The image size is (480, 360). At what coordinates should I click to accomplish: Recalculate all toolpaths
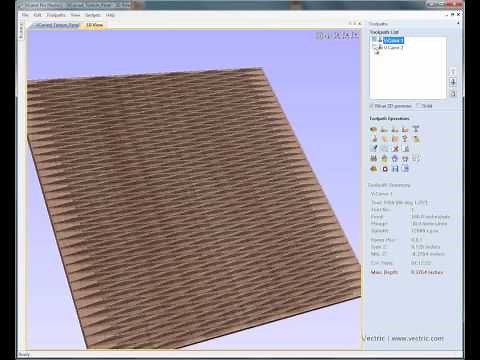(405, 149)
